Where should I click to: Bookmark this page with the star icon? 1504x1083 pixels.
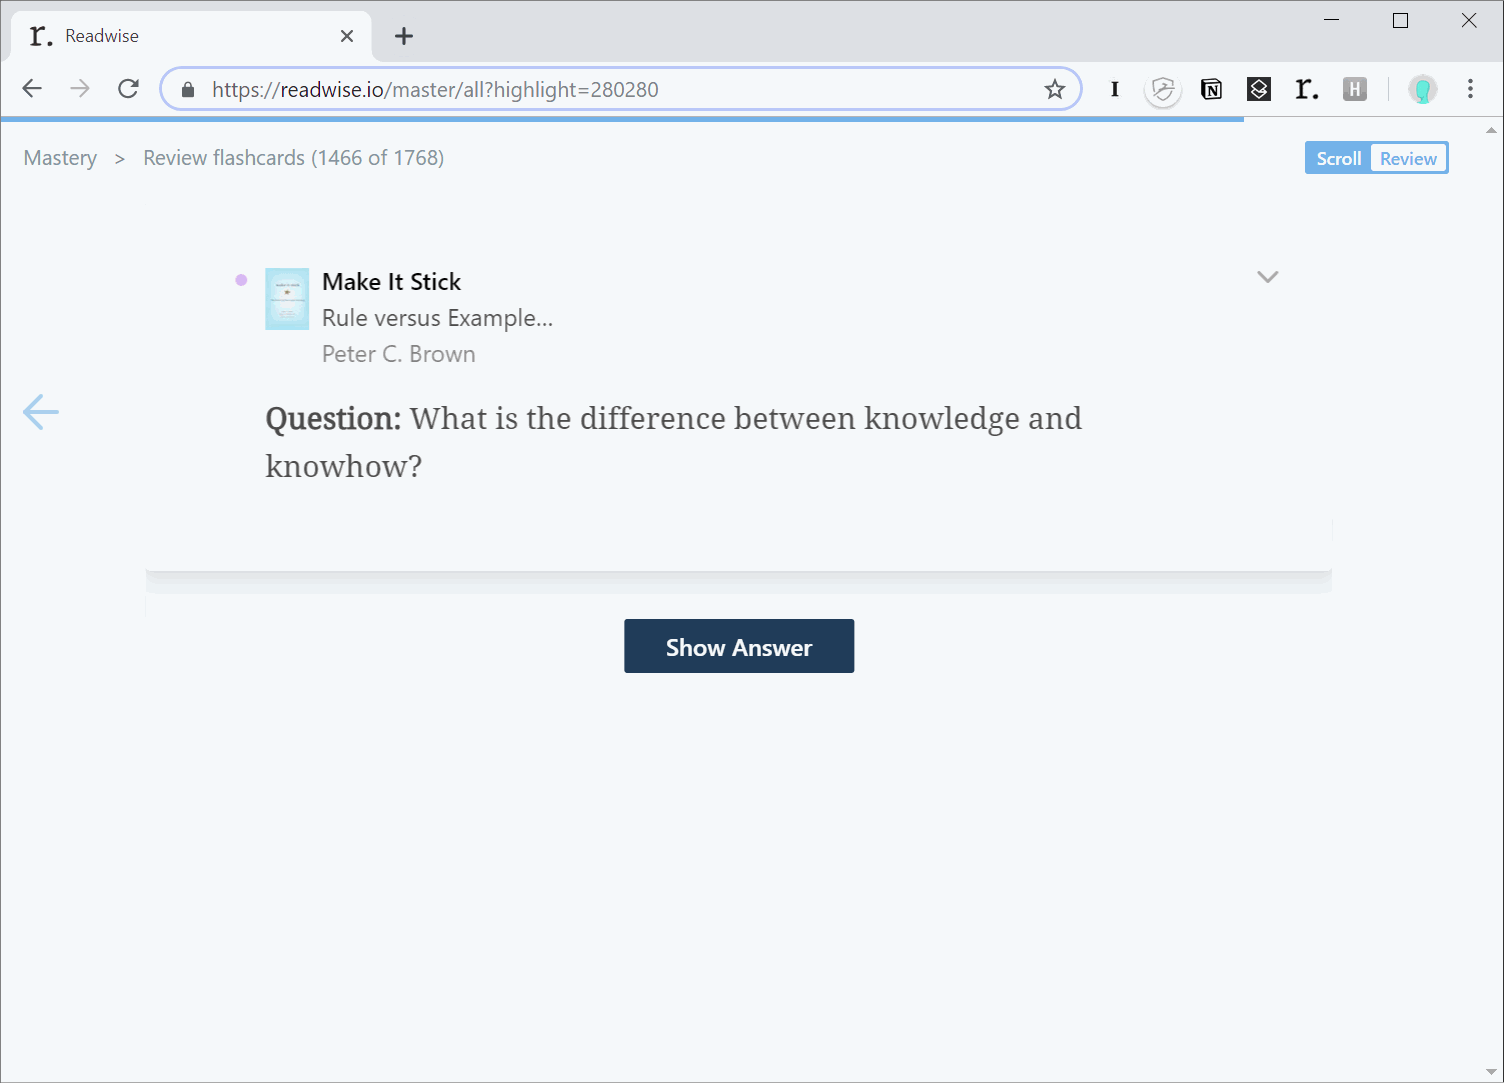1055,90
